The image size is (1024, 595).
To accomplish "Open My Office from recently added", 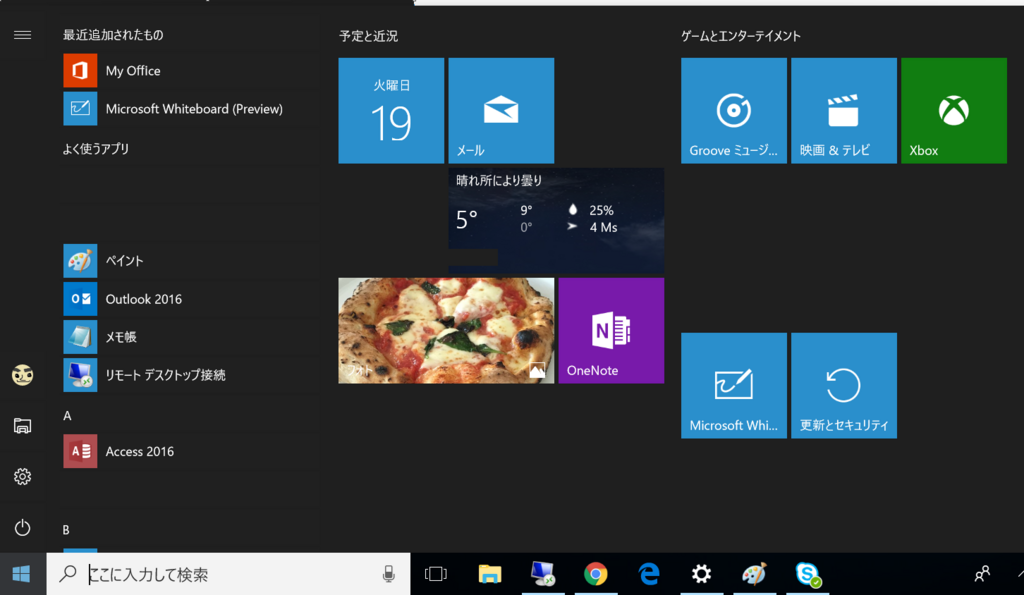I will (191, 71).
